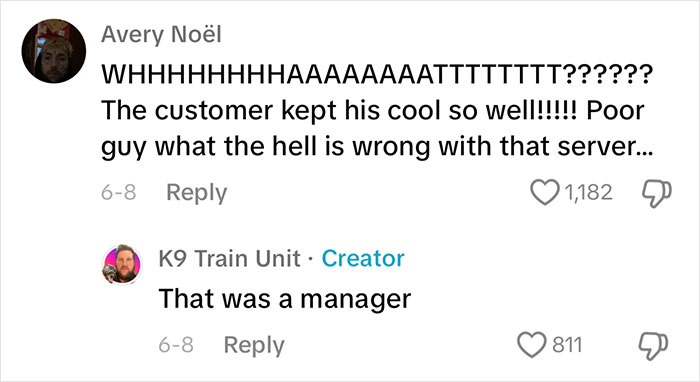Screen dimensions: 700x382
Task: Click the 811 like count
Action: click(567, 345)
